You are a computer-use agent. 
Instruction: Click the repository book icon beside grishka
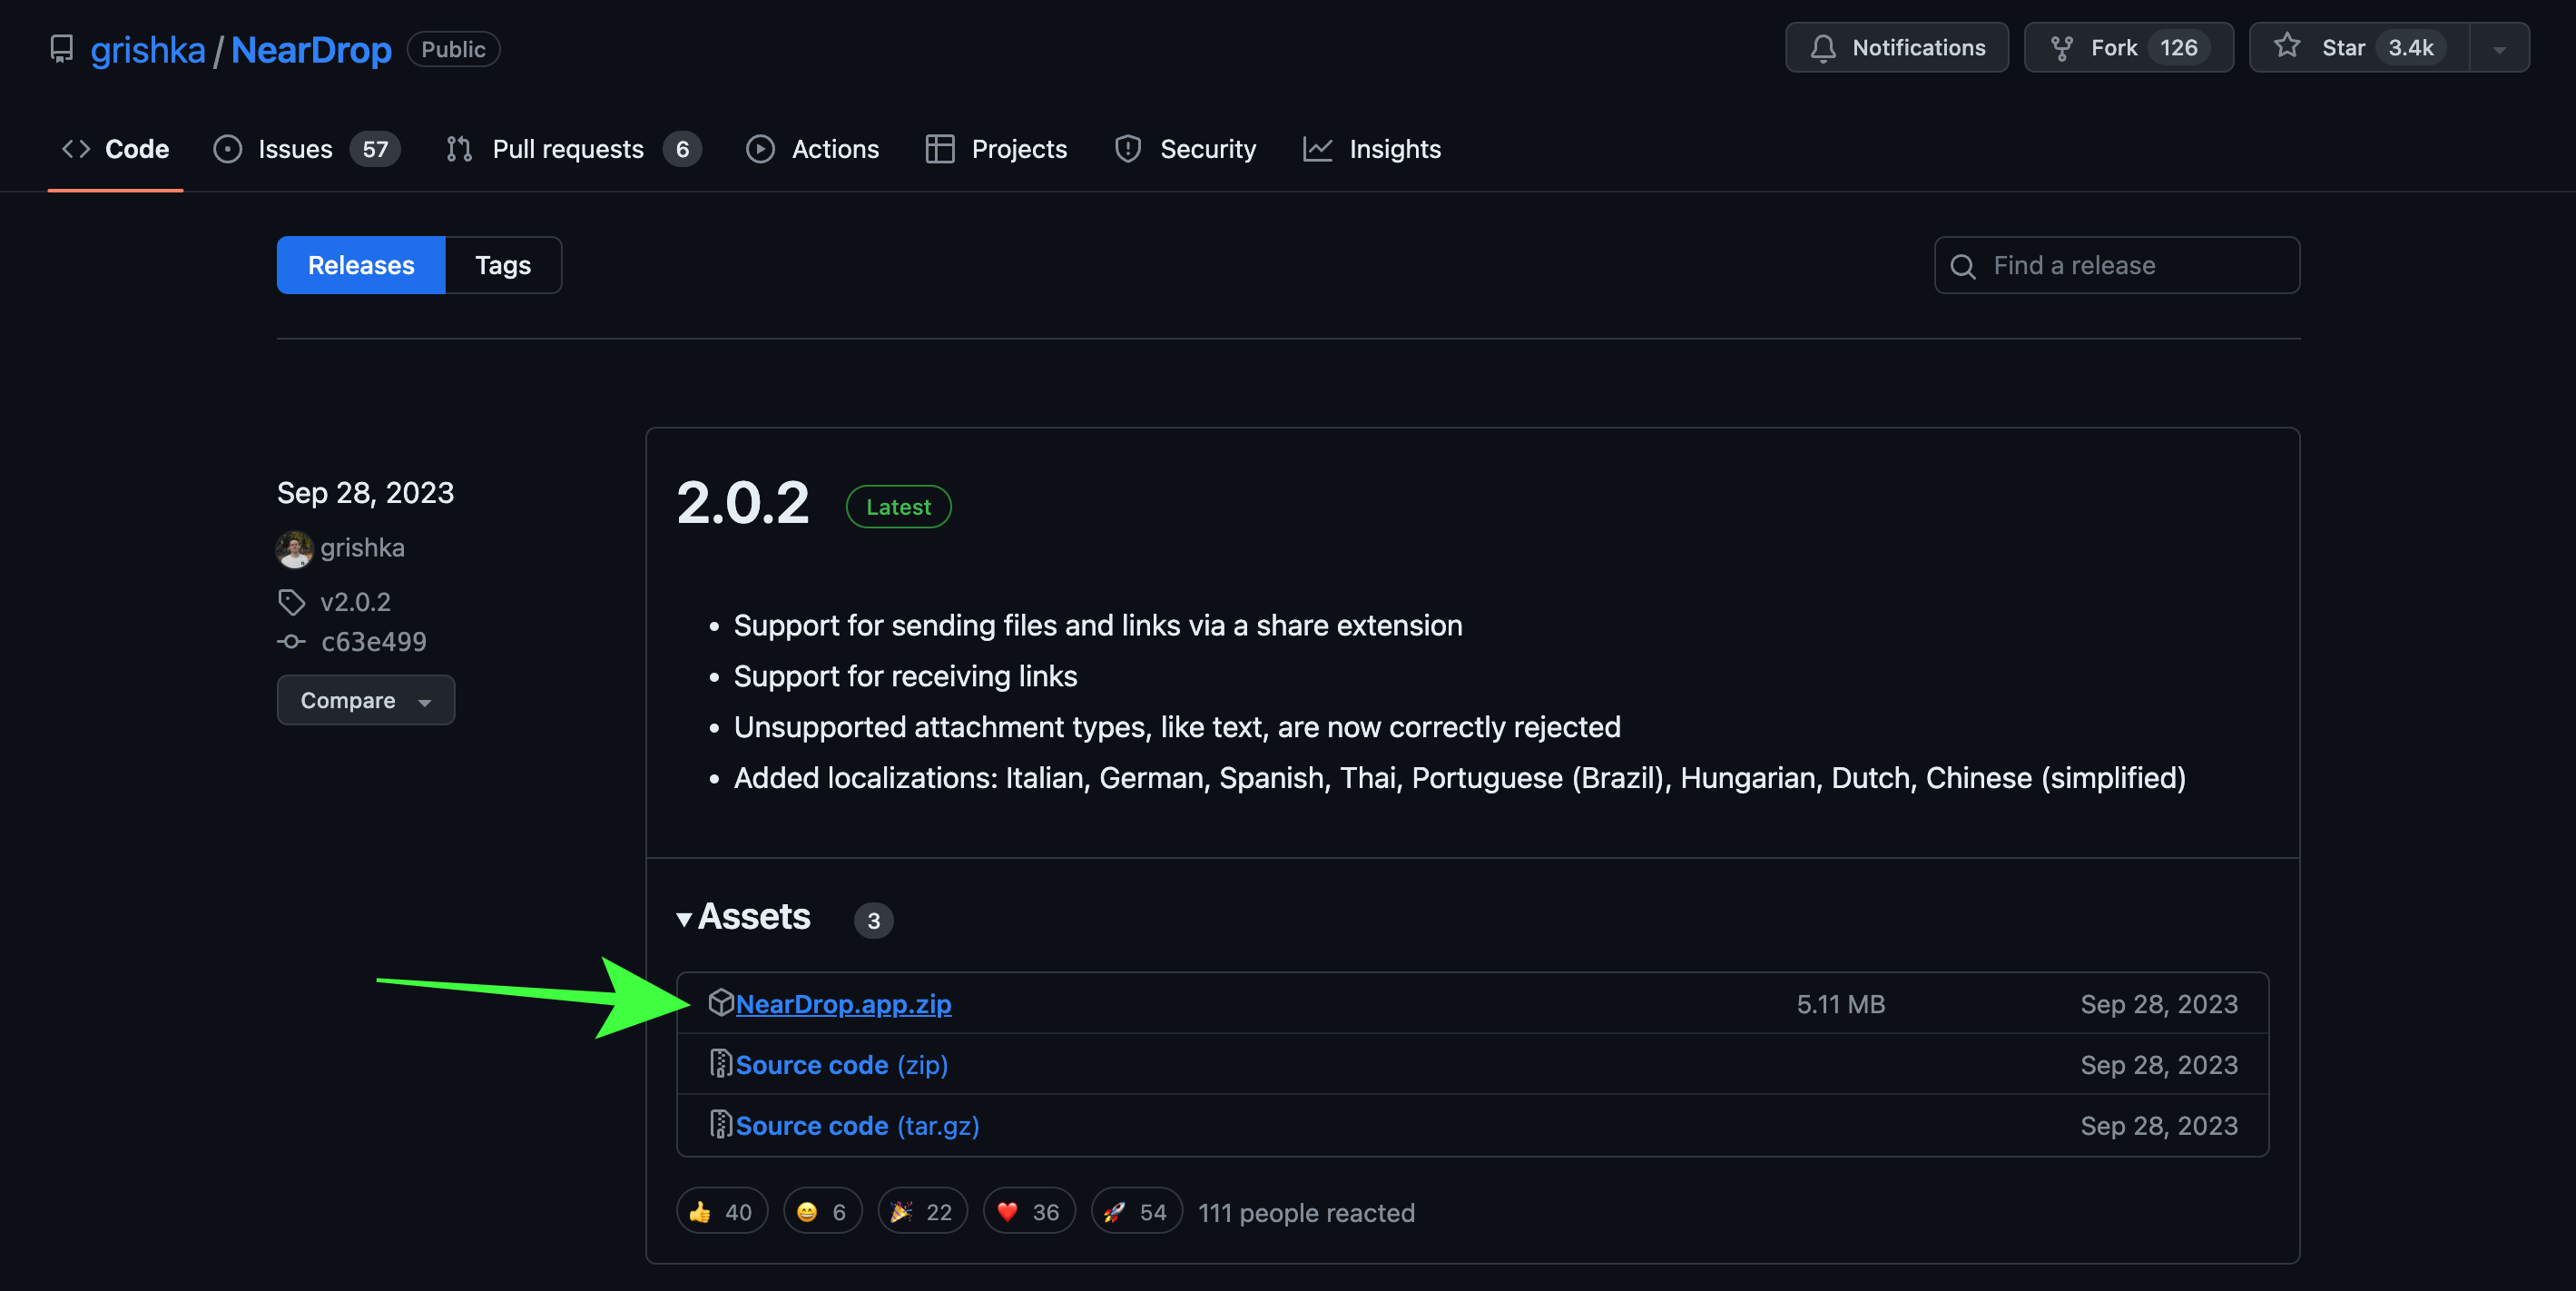click(62, 49)
